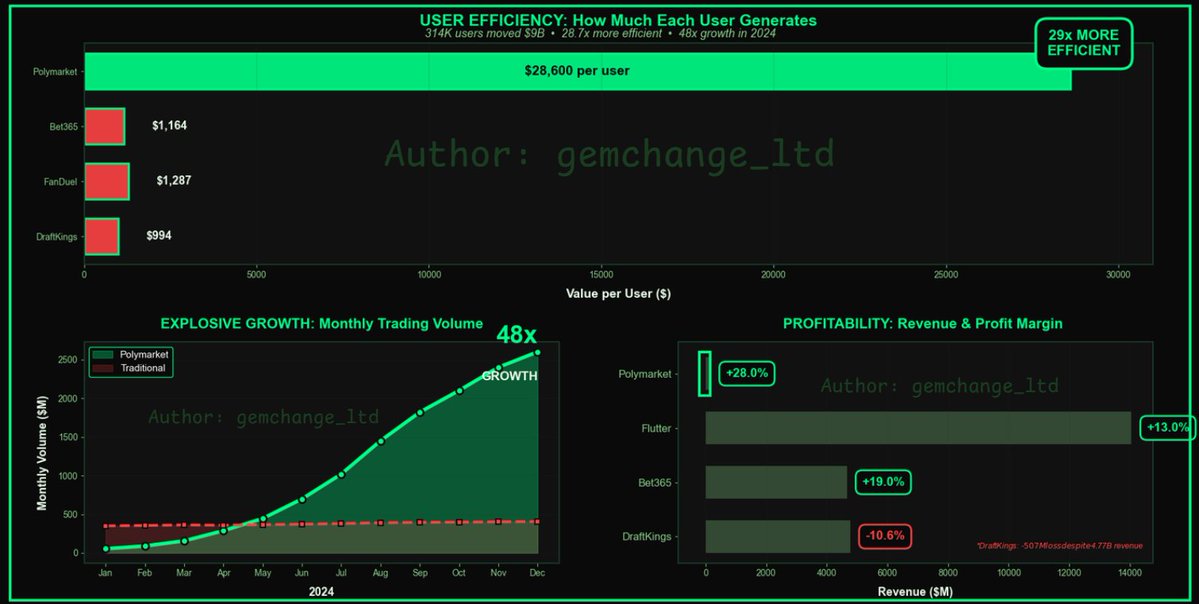The width and height of the screenshot is (1199, 604).
Task: Select the small outlined Polymarket revenue bar
Action: [704, 373]
